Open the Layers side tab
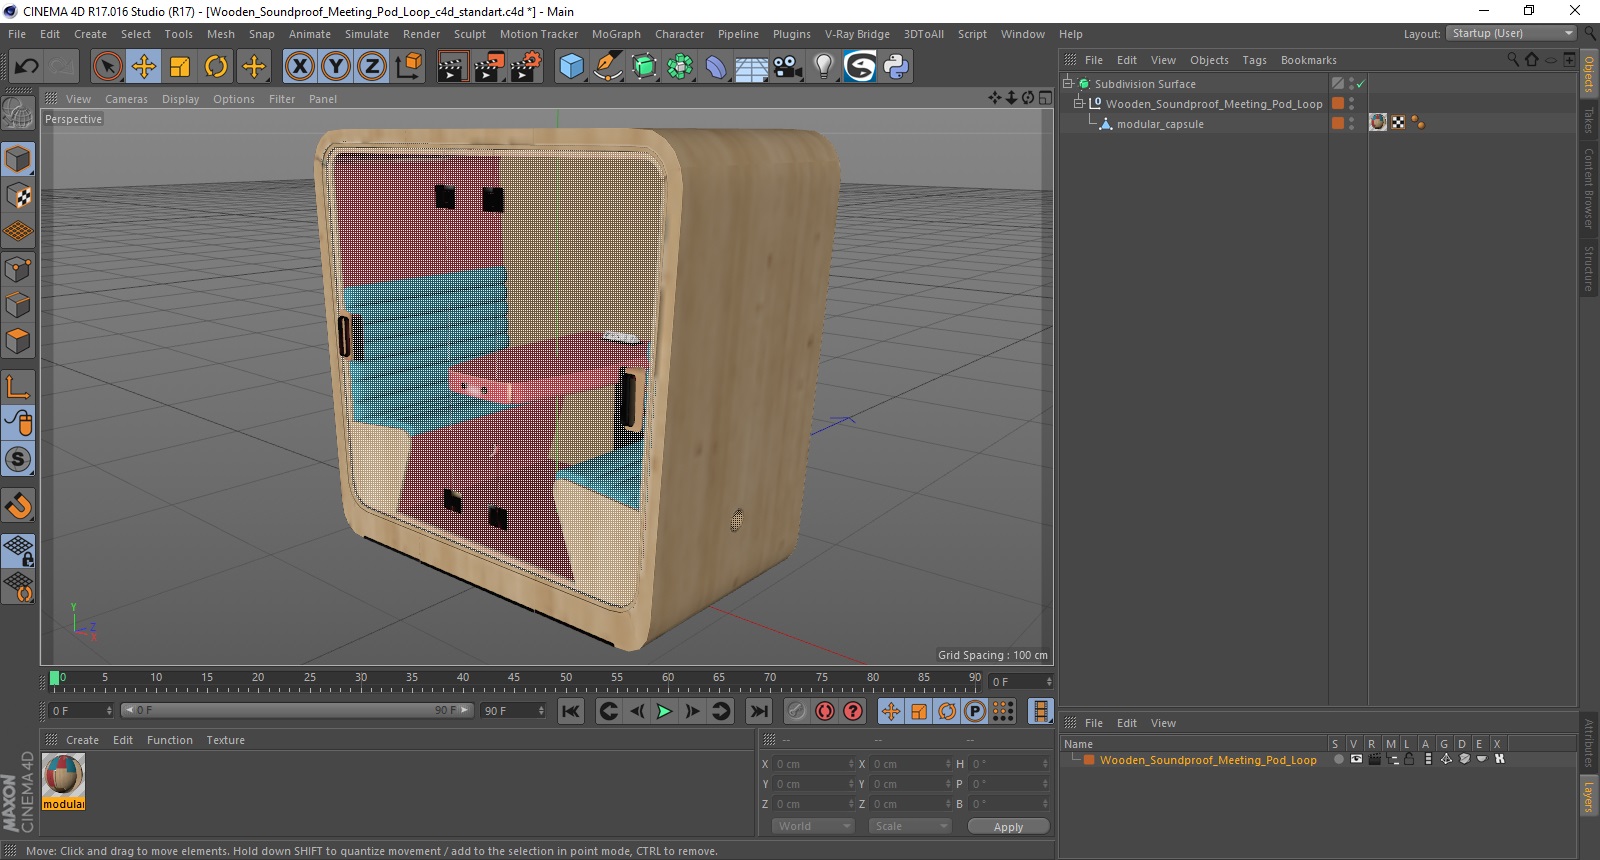 [1589, 797]
